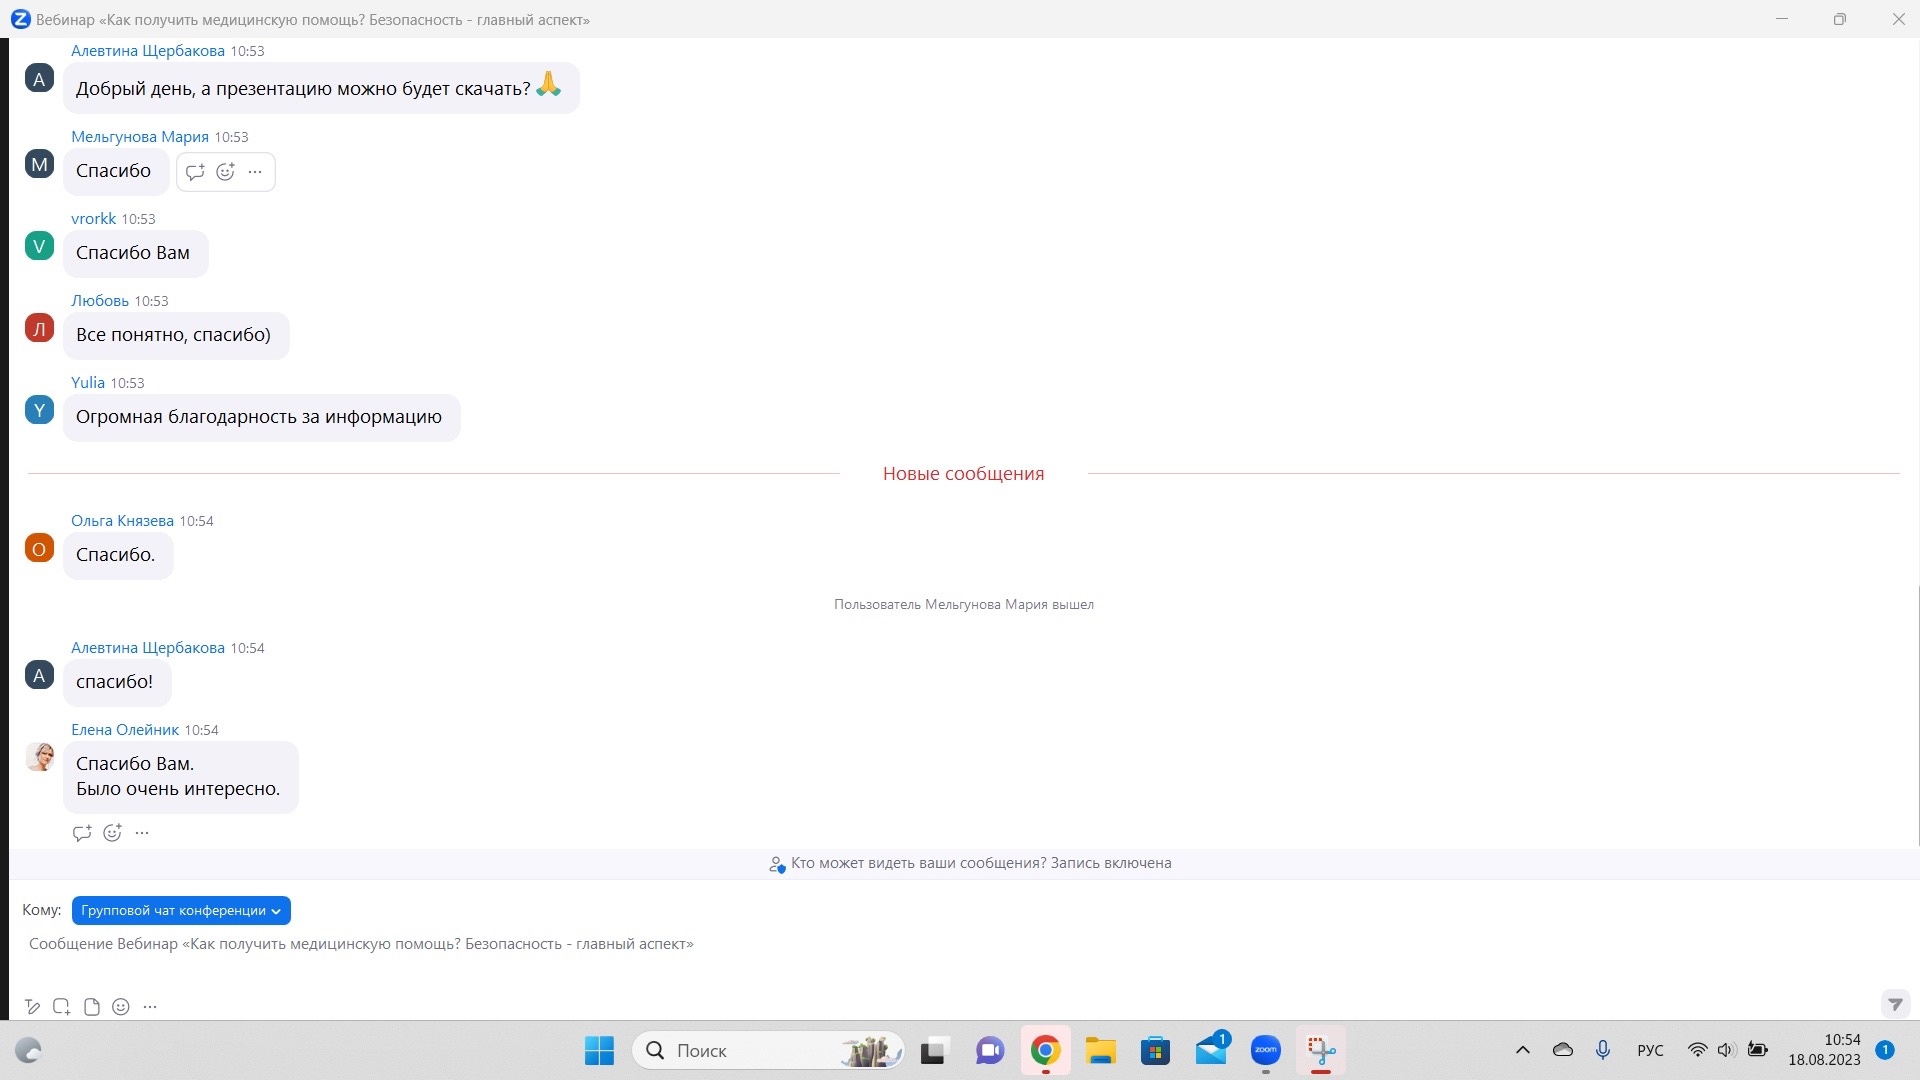
Task: Switch to Zoom app icon in taskbar
Action: pos(1266,1051)
